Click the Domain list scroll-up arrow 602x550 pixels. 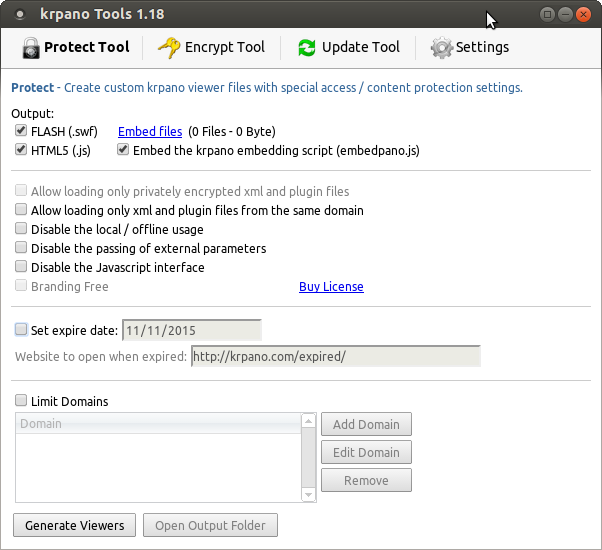pyautogui.click(x=309, y=423)
